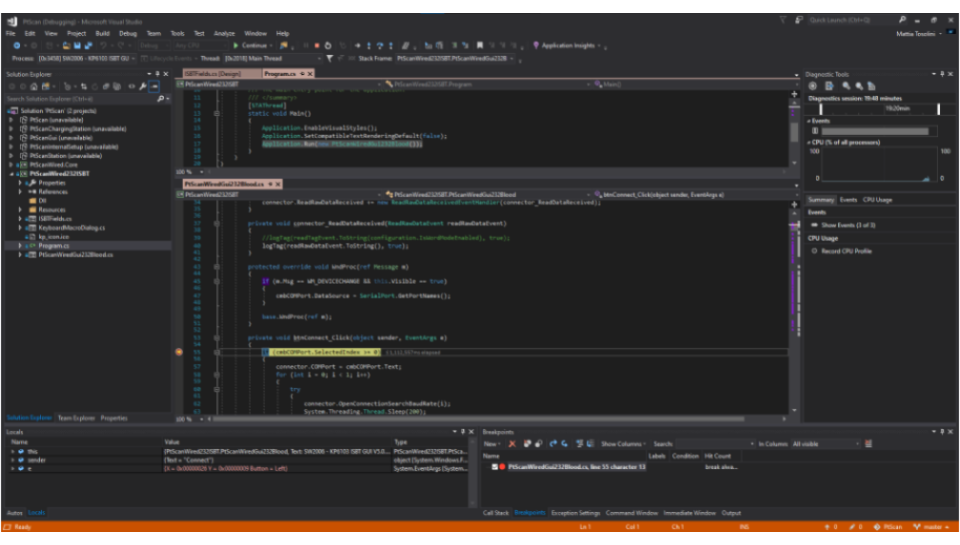This screenshot has height=545, width=960.
Task: Switch to the Team Explorer tab
Action: (76, 418)
